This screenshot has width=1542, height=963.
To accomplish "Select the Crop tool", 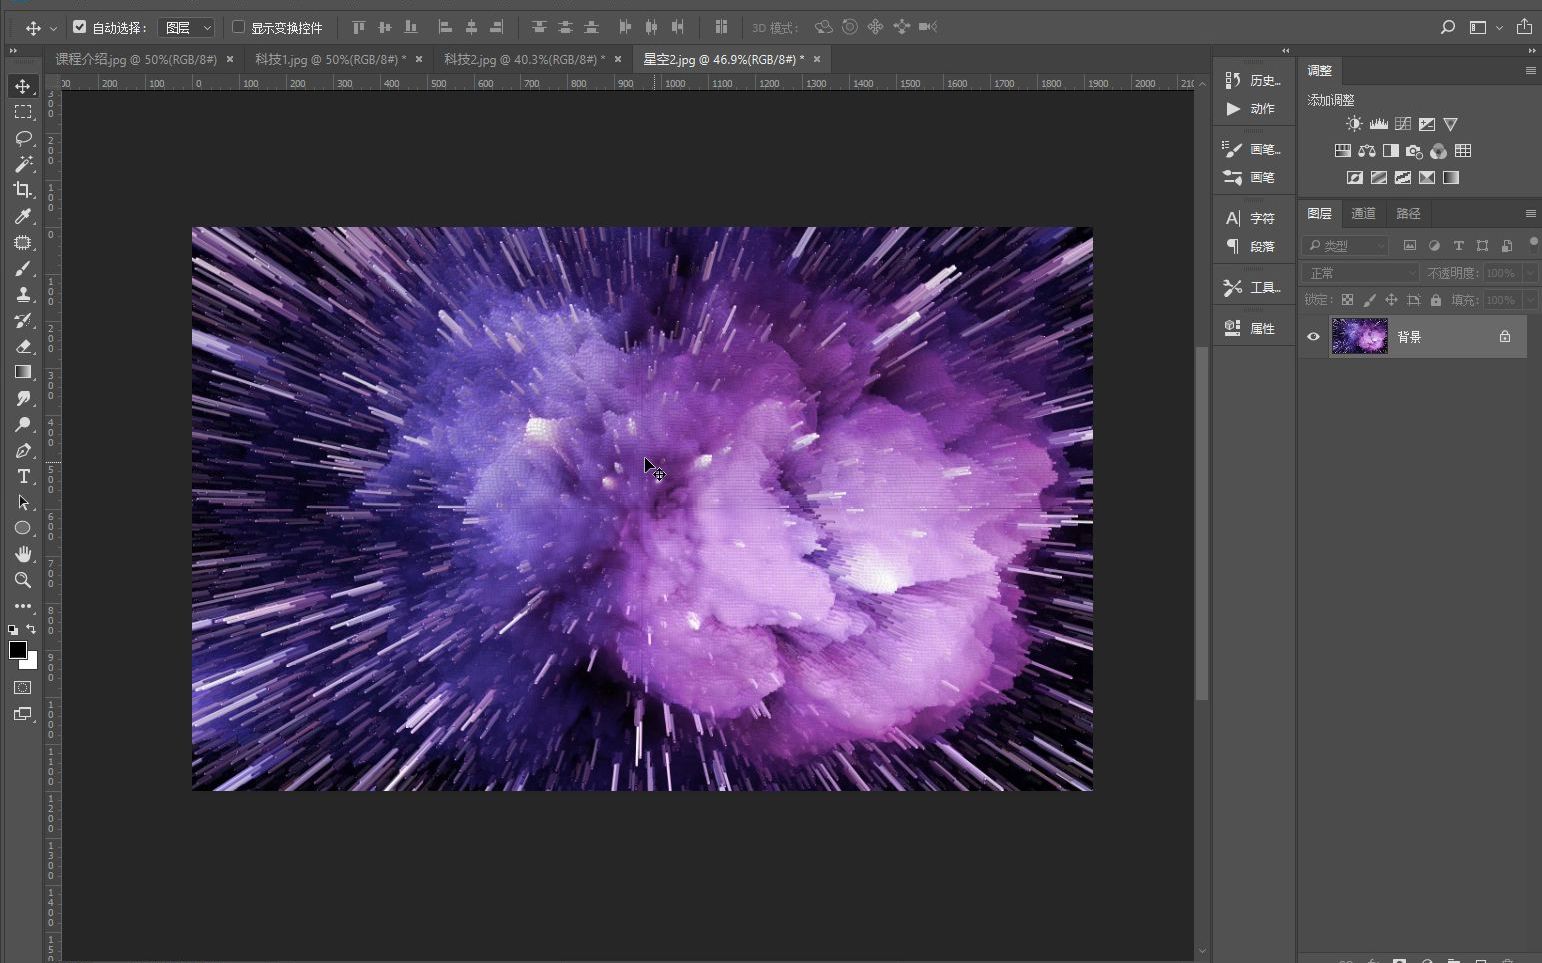I will [23, 190].
